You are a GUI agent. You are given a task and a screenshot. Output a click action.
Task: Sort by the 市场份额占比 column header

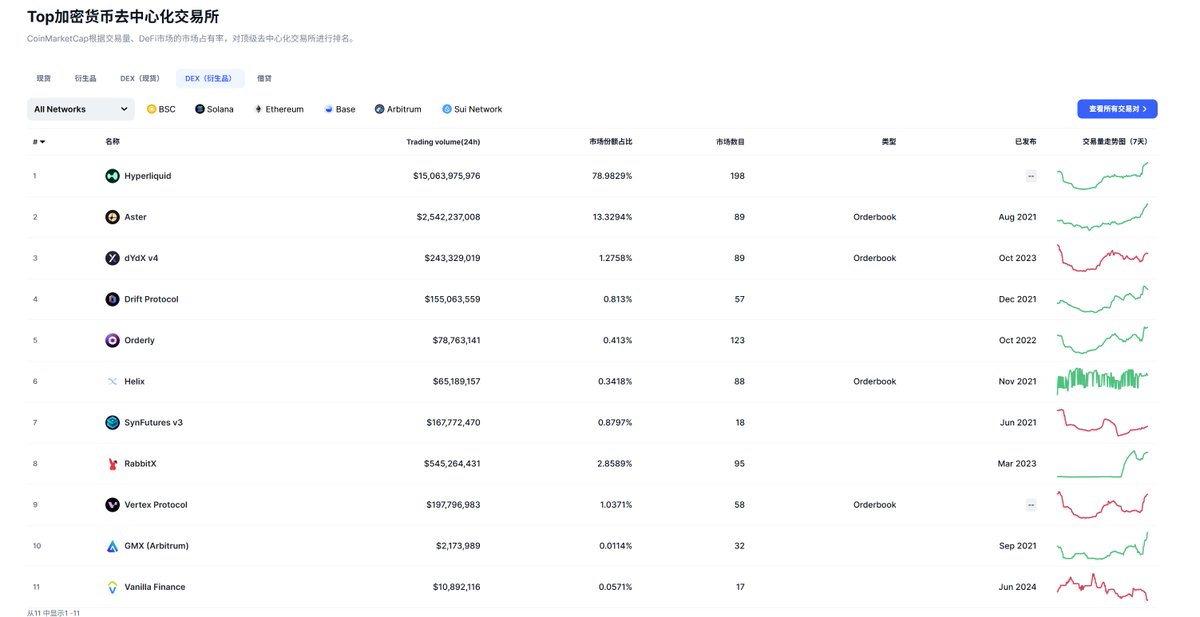610,142
